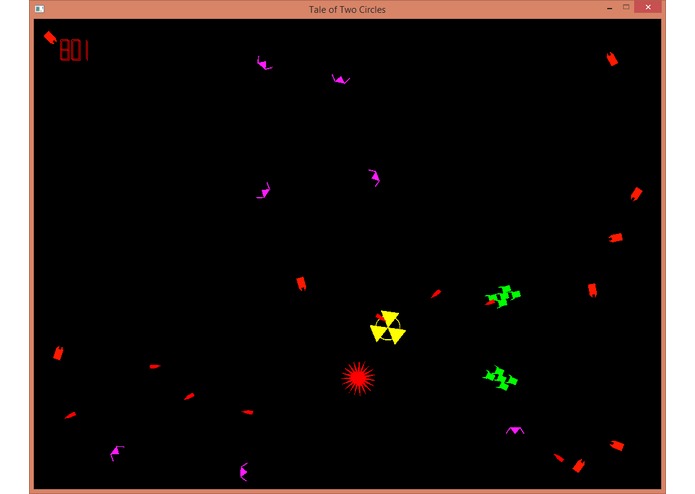Click the red ship icon beside the score
Viewport: 695px width, 494px height.
[50, 38]
